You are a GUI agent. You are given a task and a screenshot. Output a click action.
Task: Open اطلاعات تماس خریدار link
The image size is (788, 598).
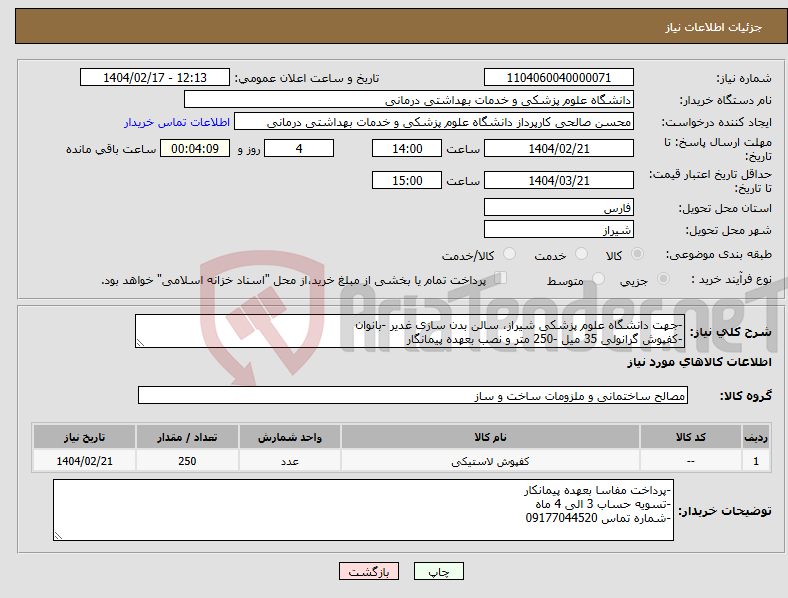pyautogui.click(x=177, y=122)
